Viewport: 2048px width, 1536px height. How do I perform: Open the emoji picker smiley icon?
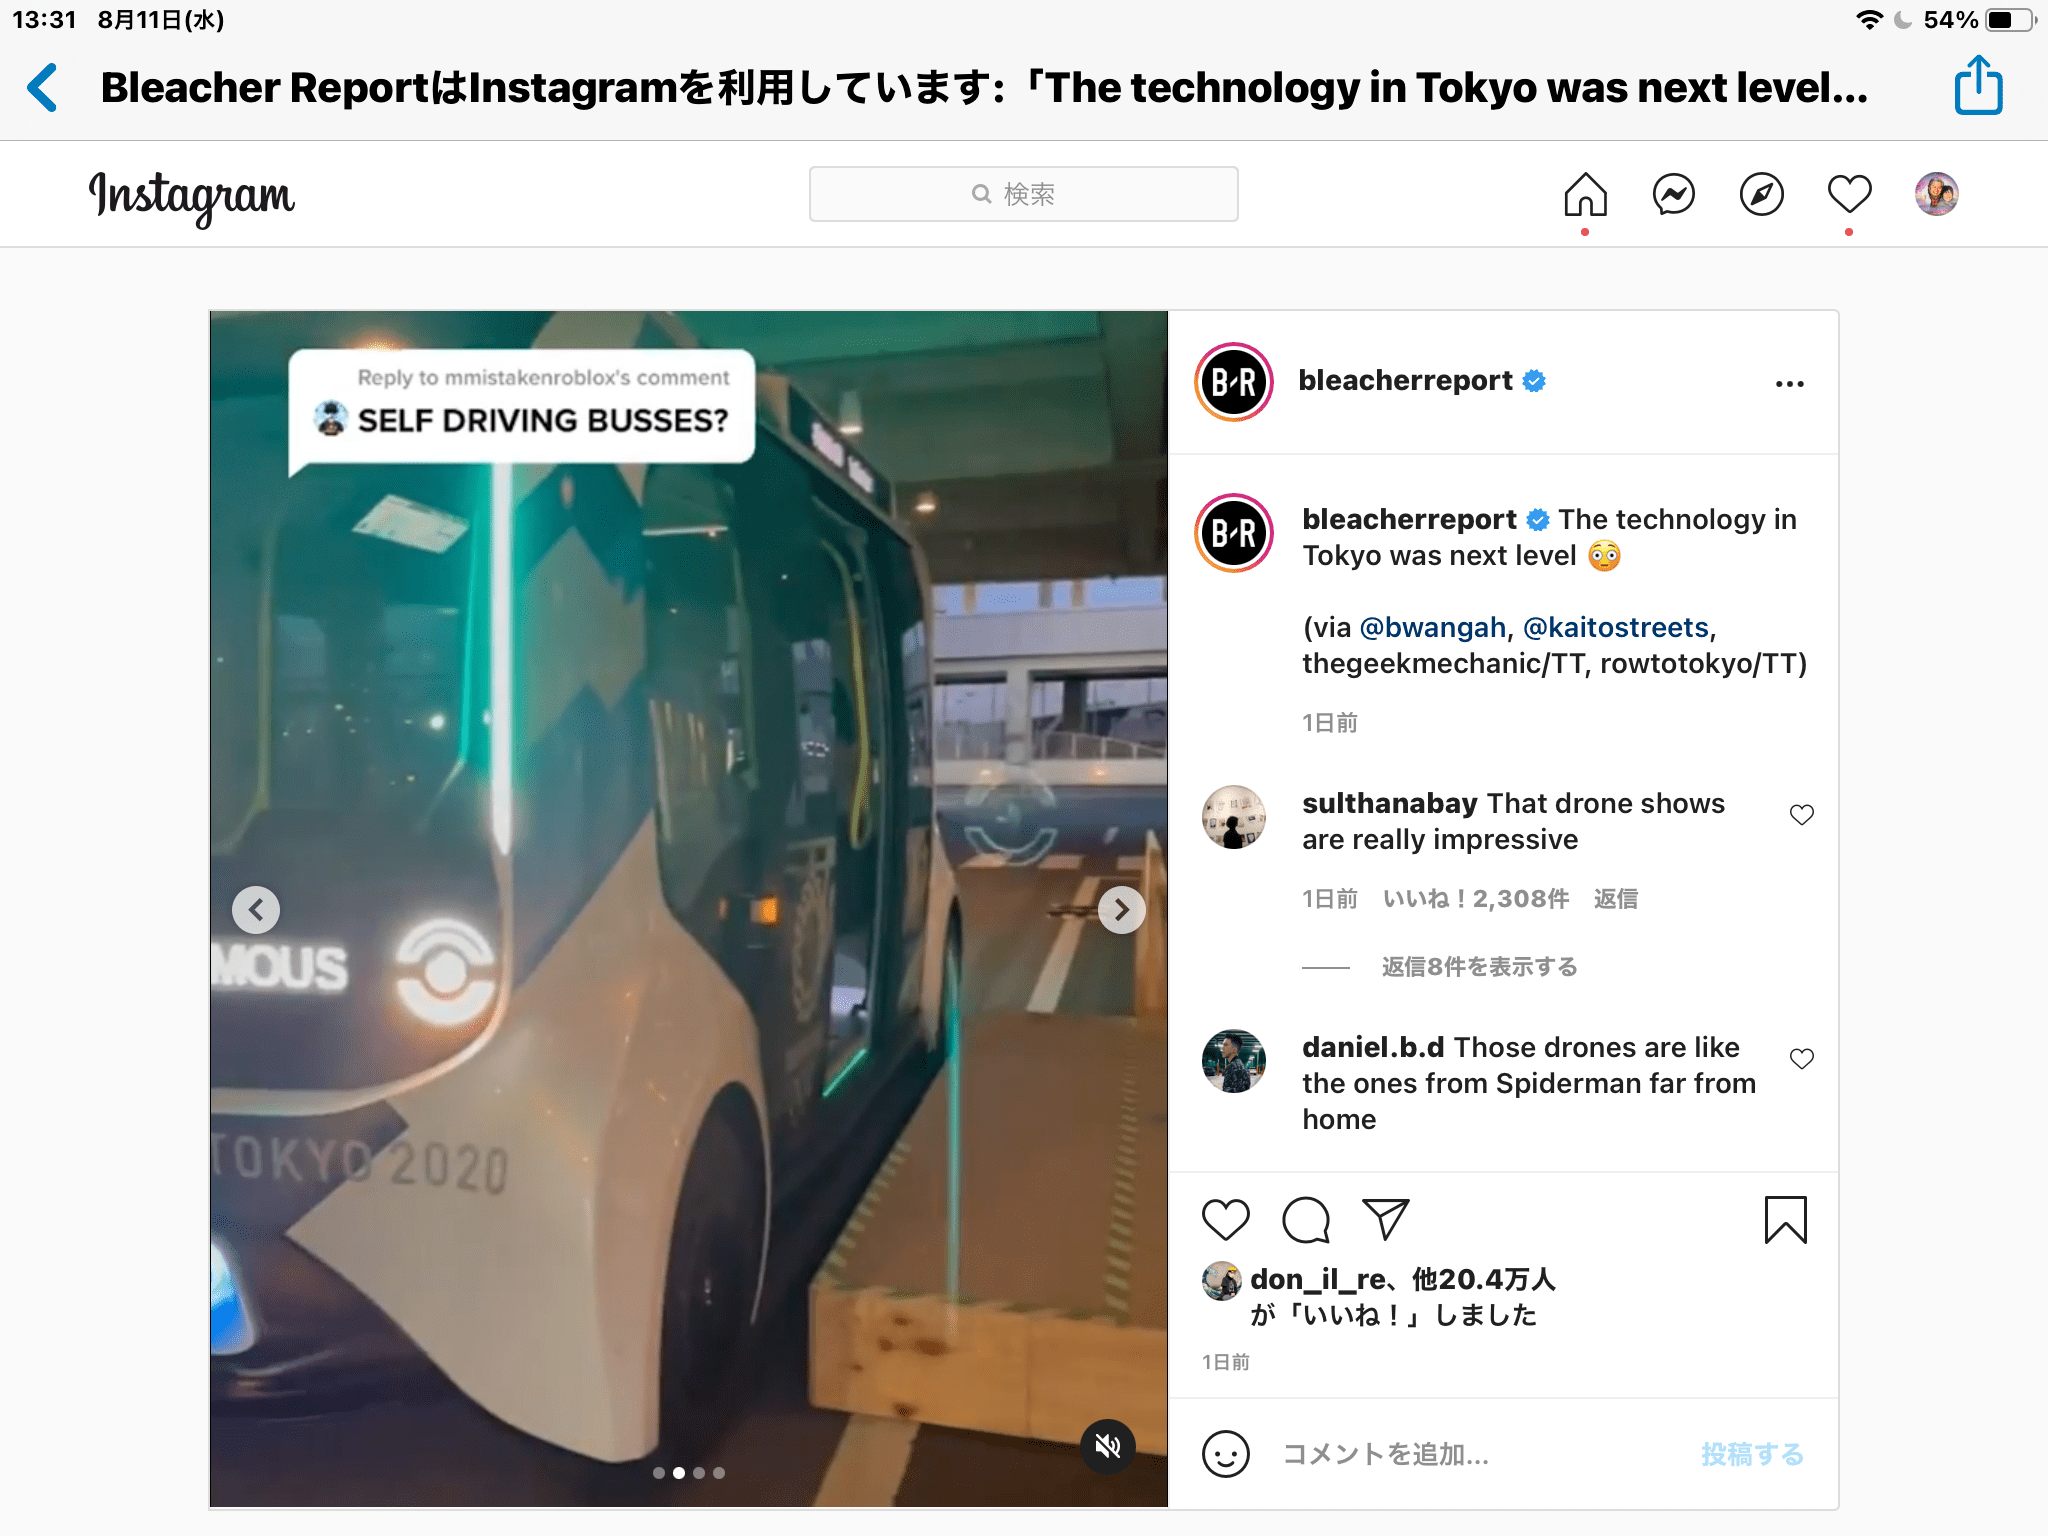pos(1226,1454)
